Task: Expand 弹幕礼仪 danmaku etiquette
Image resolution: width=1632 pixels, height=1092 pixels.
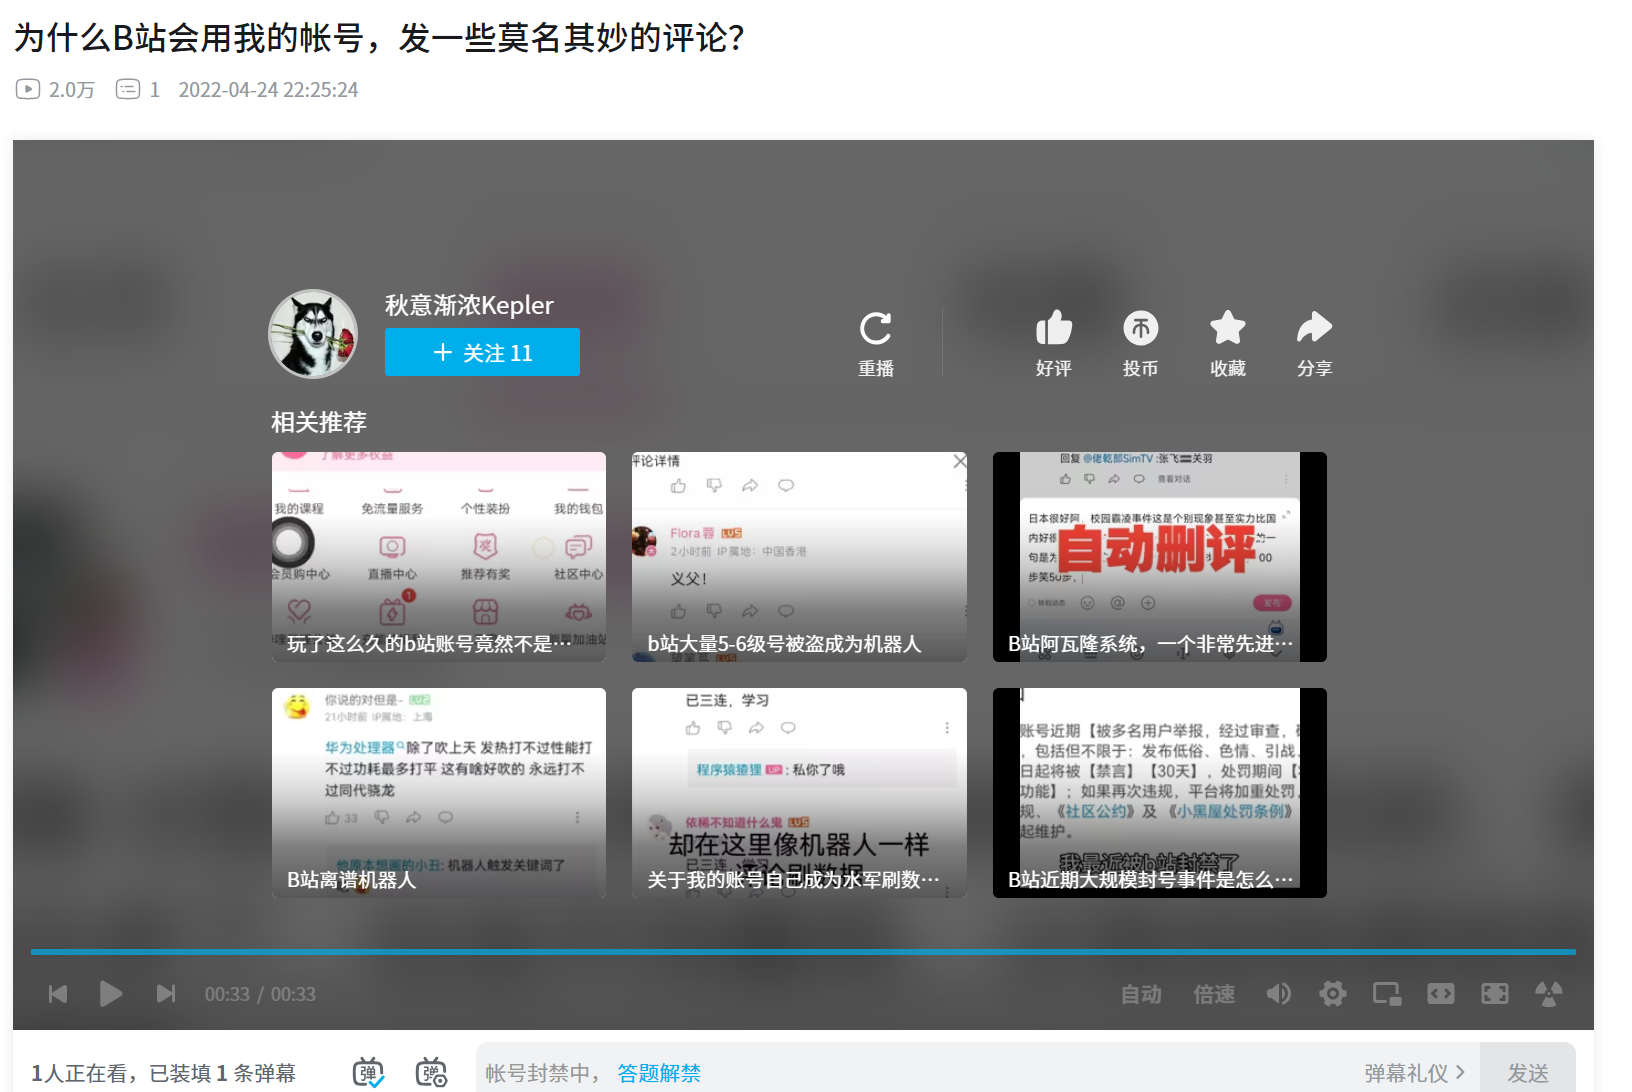Action: [x=1414, y=1073]
